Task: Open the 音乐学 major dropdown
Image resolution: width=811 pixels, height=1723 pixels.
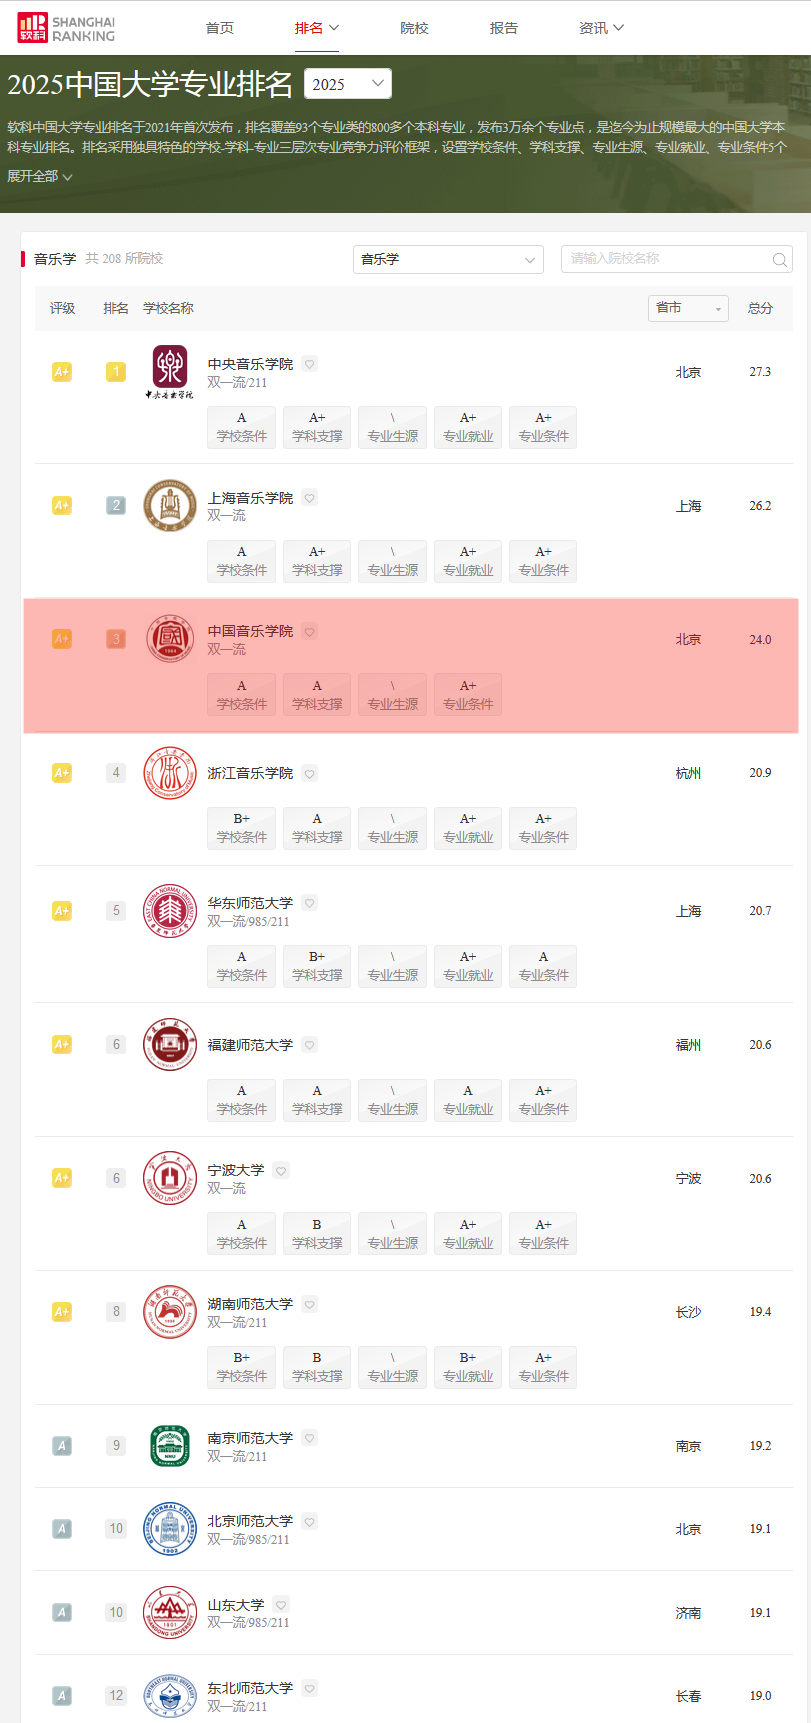Action: click(x=448, y=260)
